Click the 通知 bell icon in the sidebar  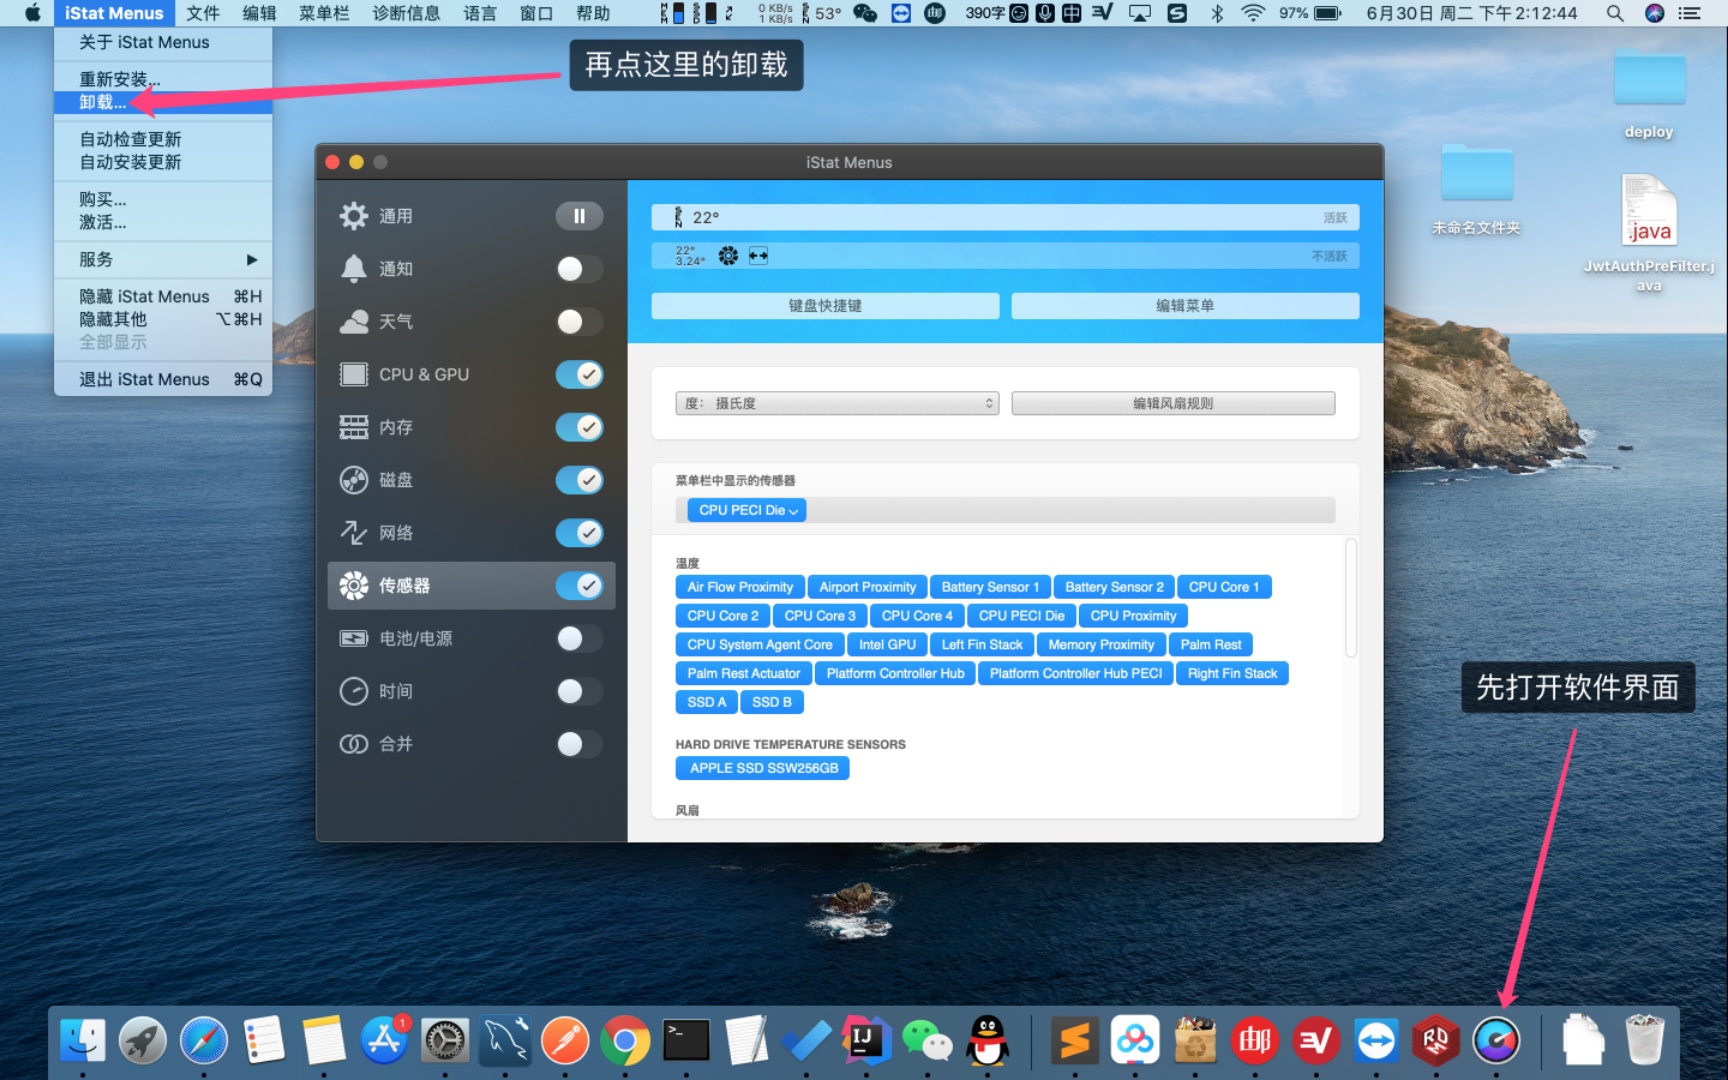pos(353,269)
